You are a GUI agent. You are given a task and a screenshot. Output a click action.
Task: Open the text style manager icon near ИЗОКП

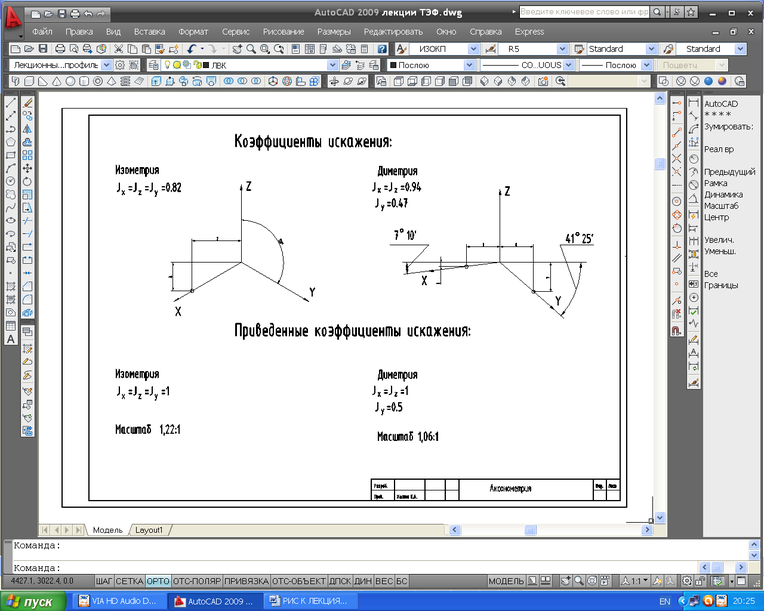[401, 49]
